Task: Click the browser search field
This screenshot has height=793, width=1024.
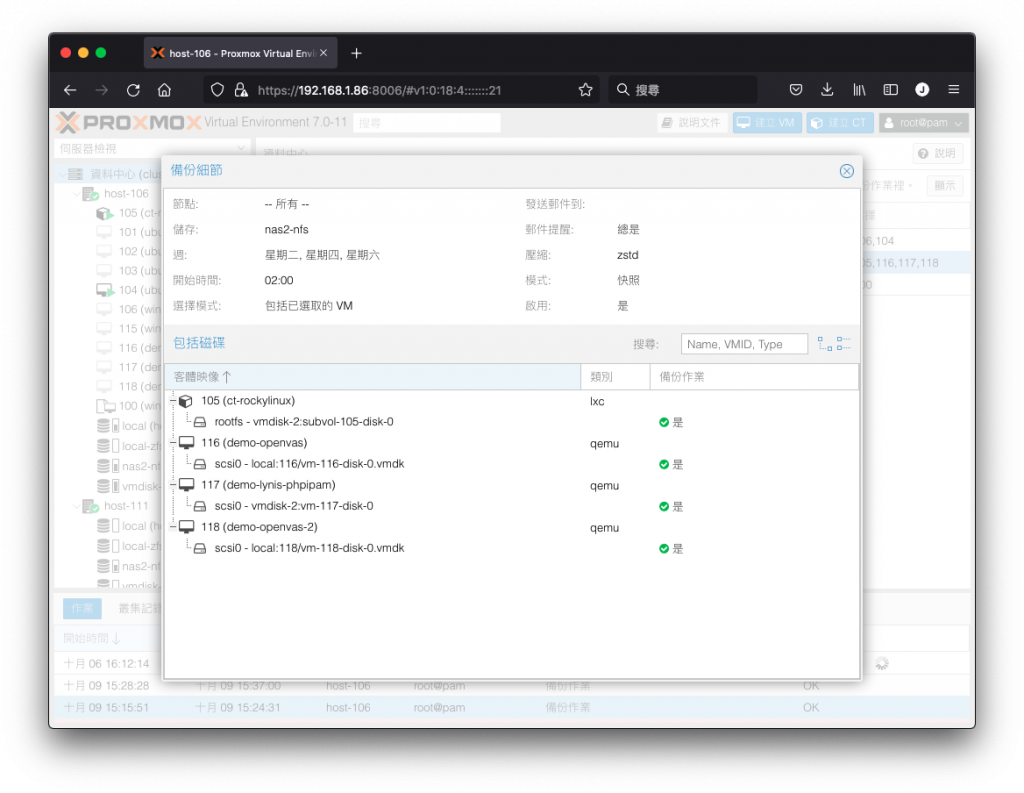Action: pyautogui.click(x=683, y=90)
